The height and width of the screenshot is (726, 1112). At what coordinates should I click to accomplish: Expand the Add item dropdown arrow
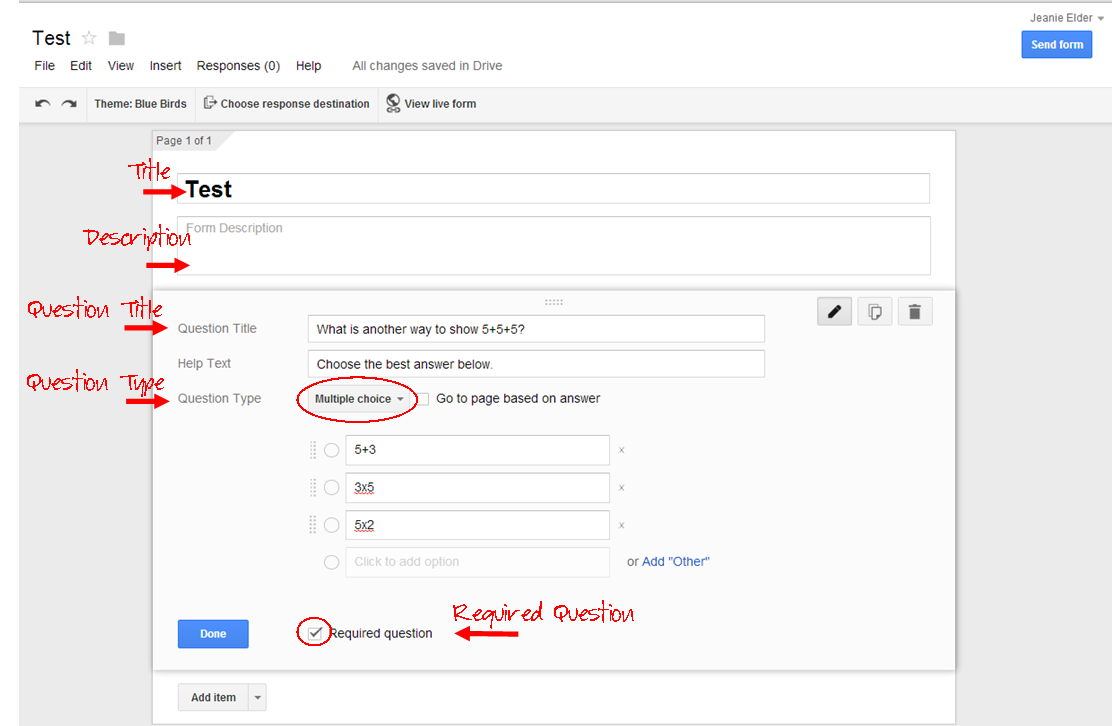[x=256, y=697]
